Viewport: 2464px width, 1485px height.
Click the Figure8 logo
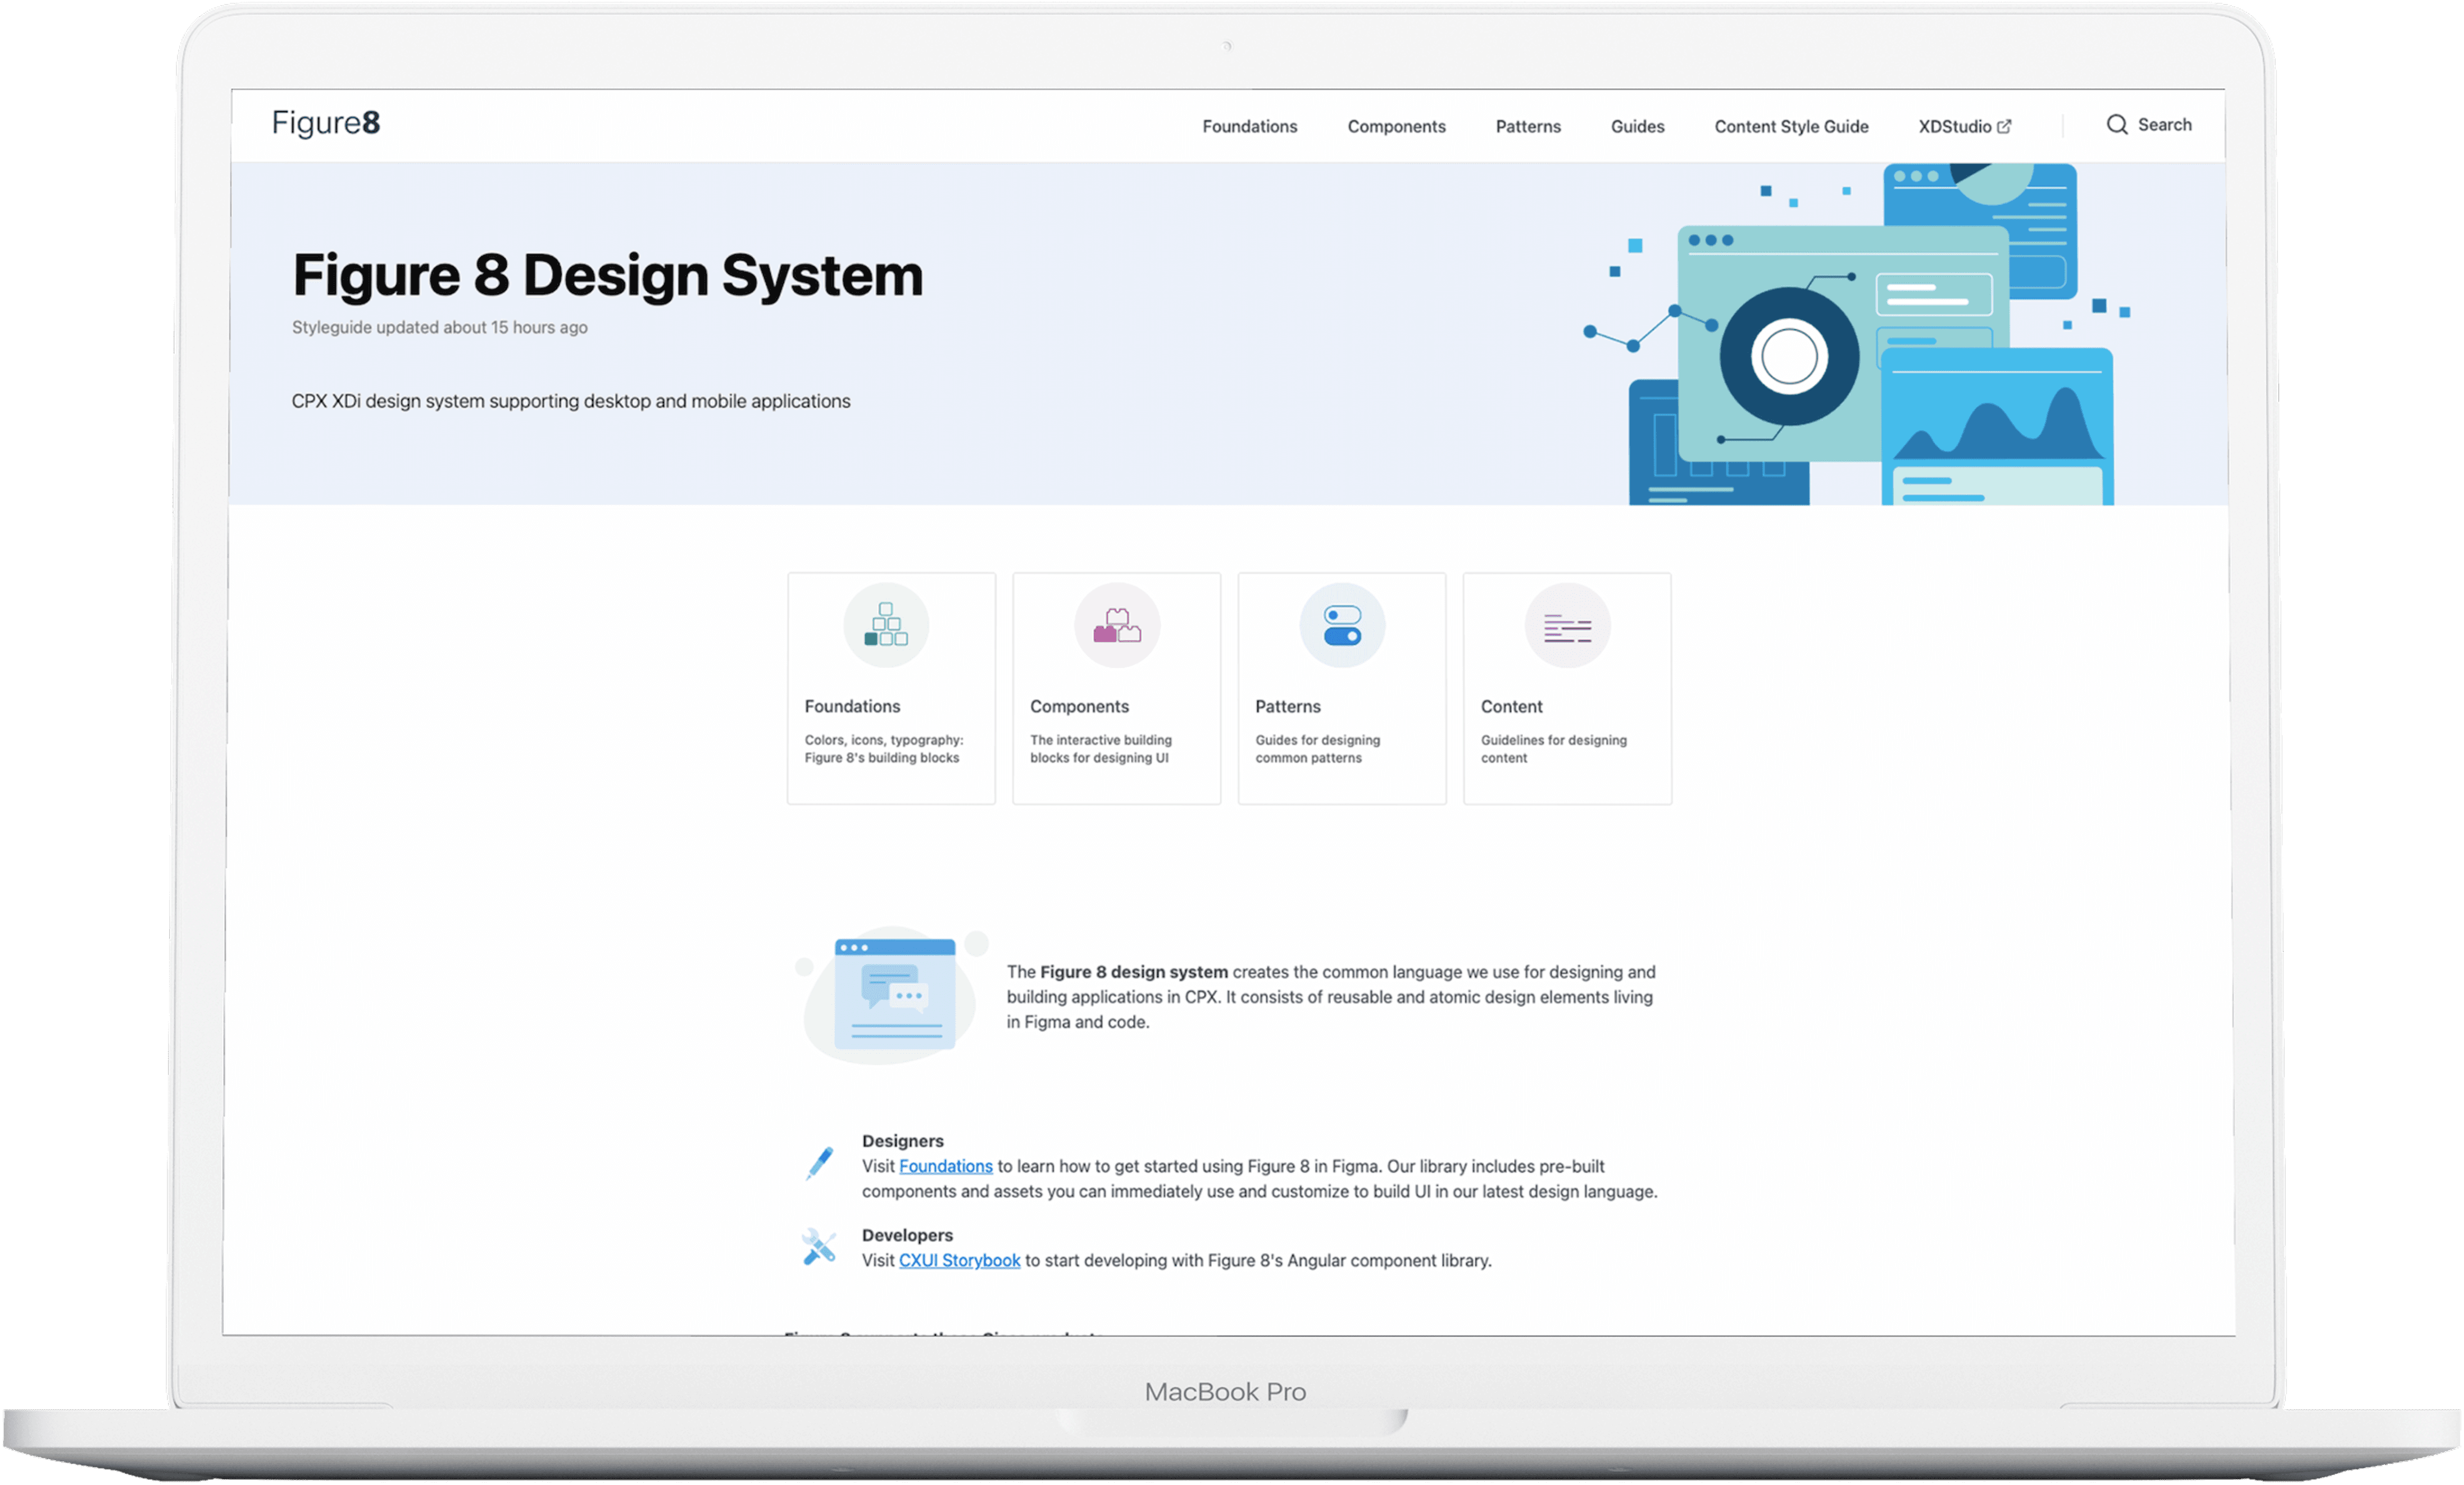(x=326, y=123)
